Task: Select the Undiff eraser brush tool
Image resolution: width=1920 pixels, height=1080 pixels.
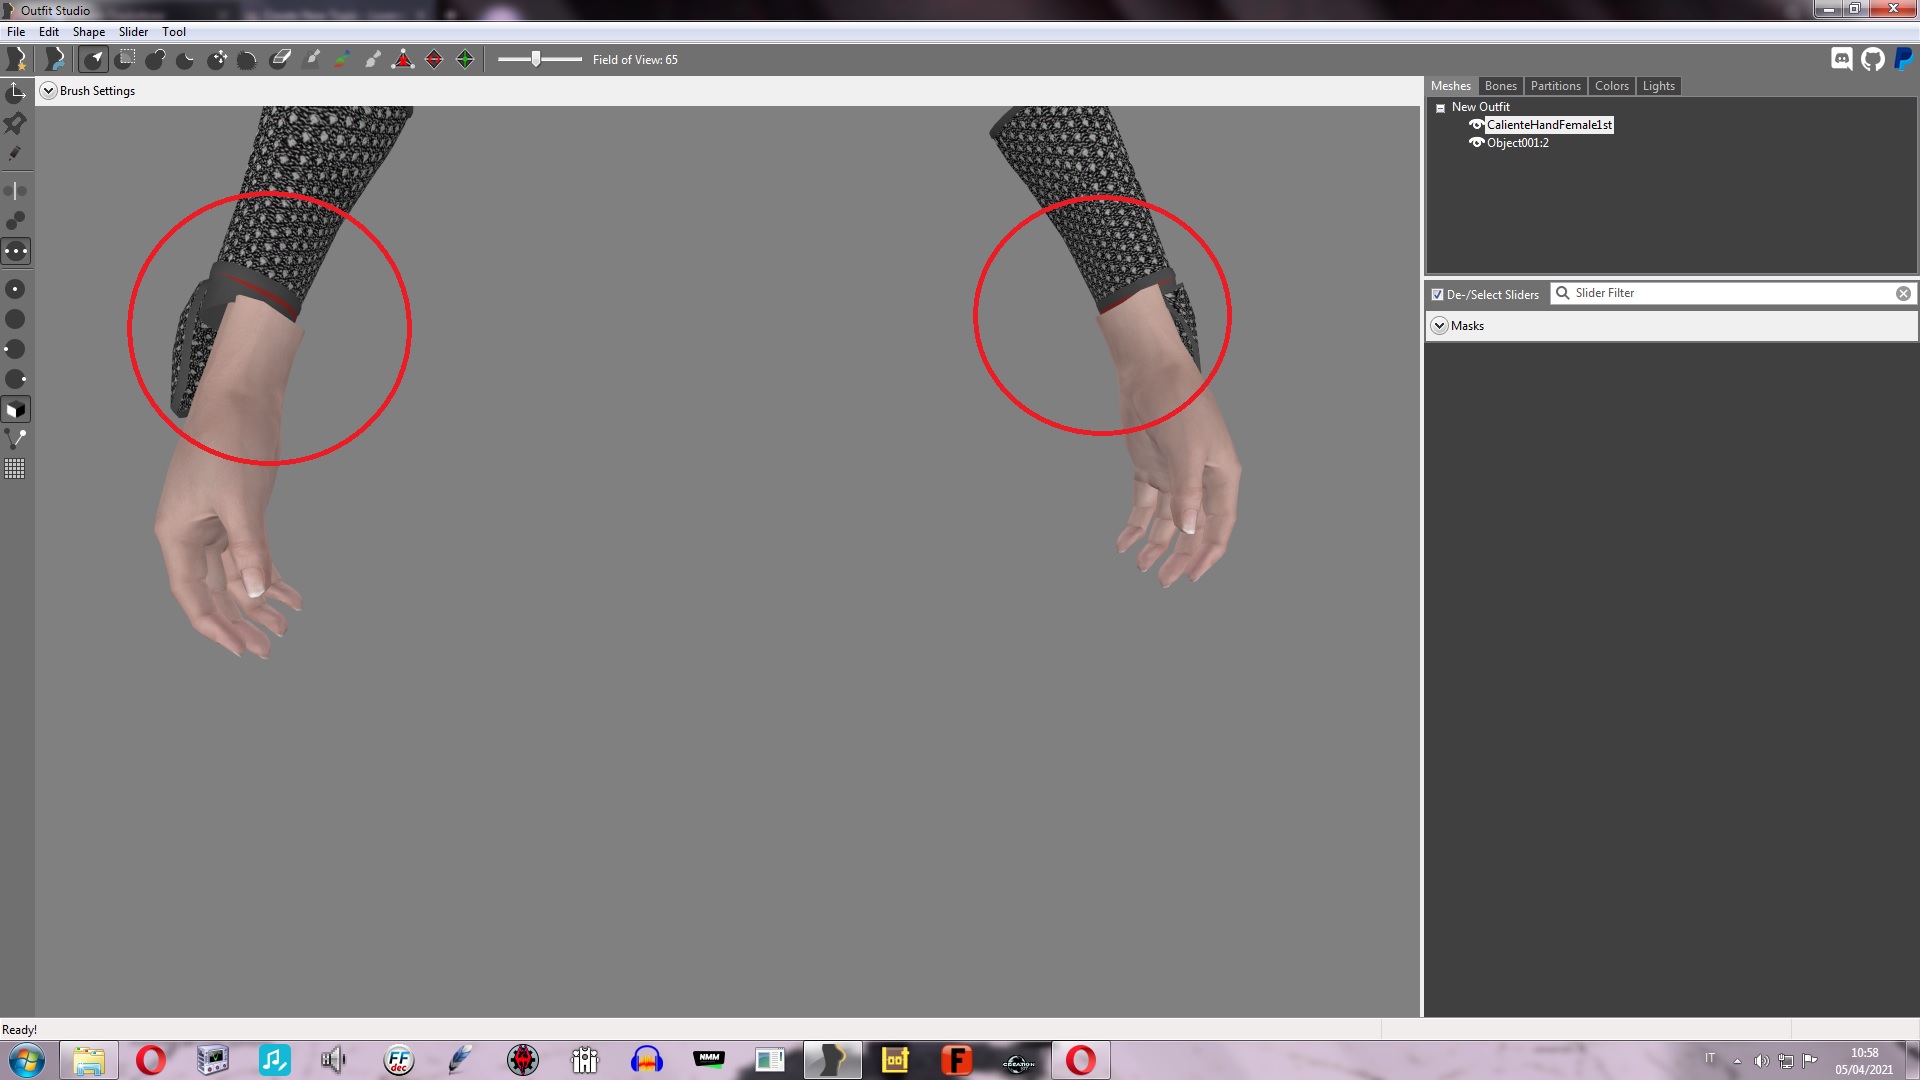Action: coord(280,59)
